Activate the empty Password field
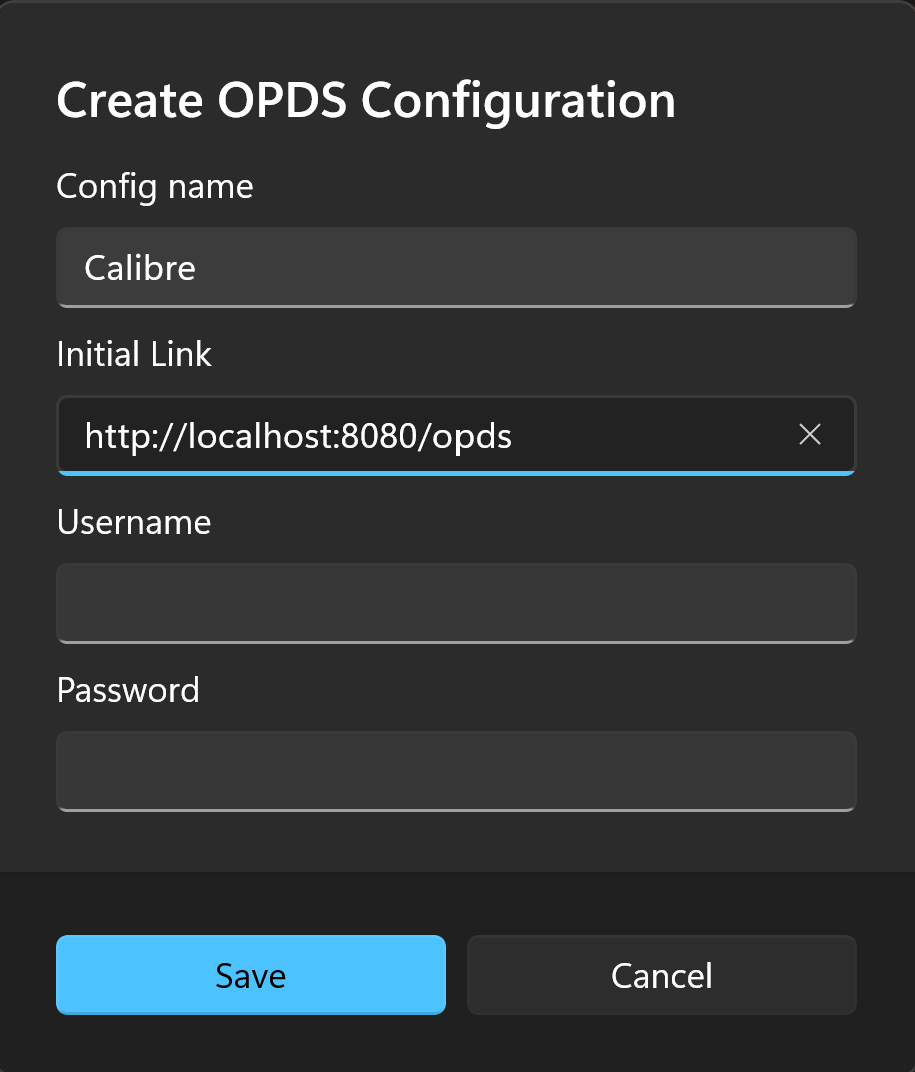The height and width of the screenshot is (1072, 915). coord(456,771)
